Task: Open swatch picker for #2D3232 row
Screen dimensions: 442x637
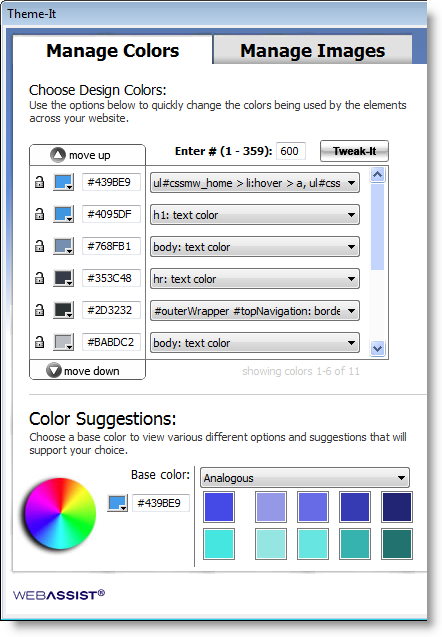Action: pos(64,310)
